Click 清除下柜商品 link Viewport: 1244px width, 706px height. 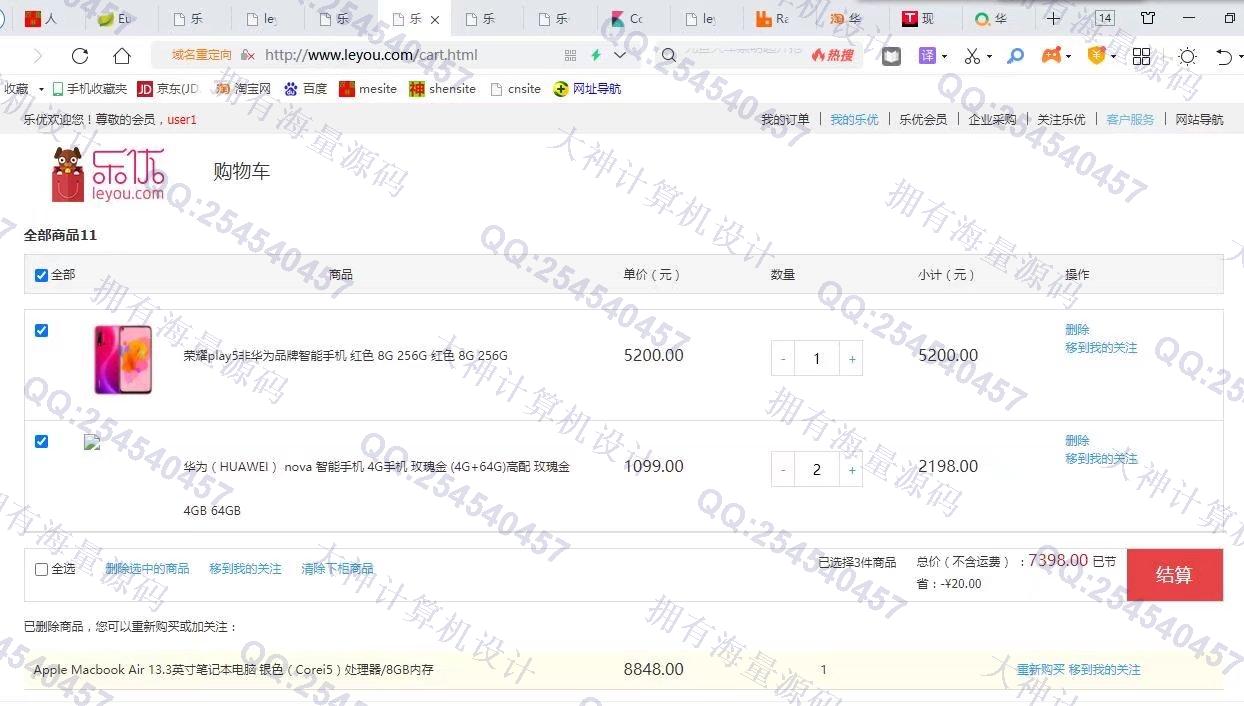pyautogui.click(x=337, y=569)
